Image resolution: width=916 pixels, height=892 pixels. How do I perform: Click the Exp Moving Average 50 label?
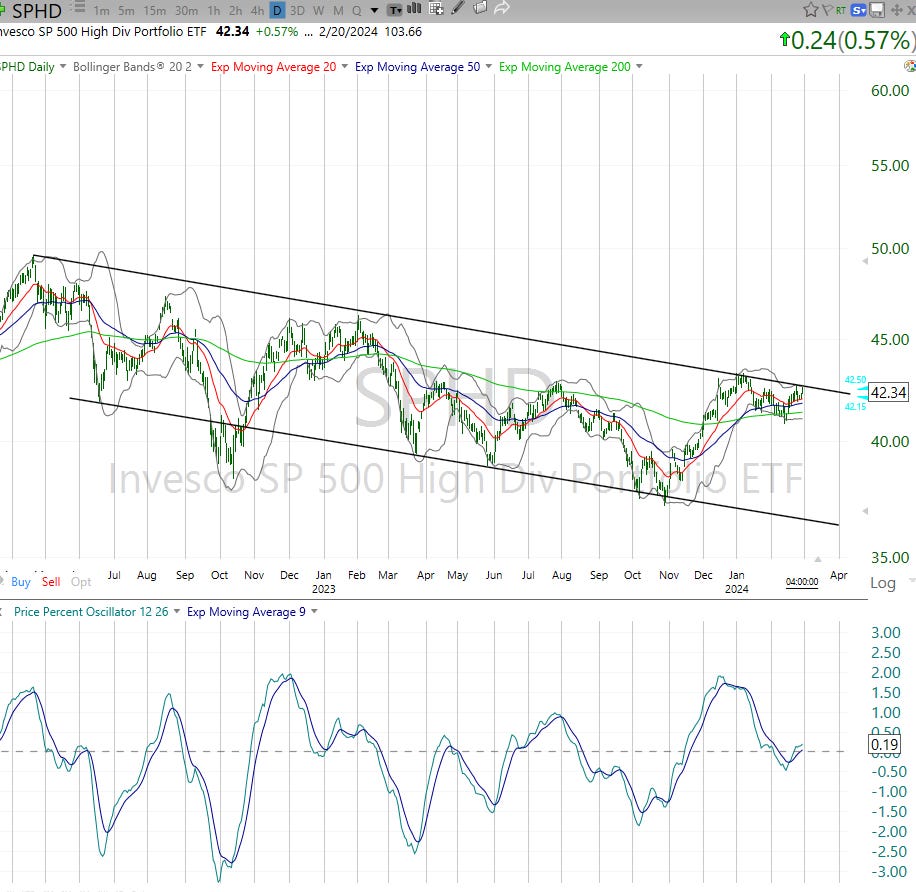click(x=417, y=67)
